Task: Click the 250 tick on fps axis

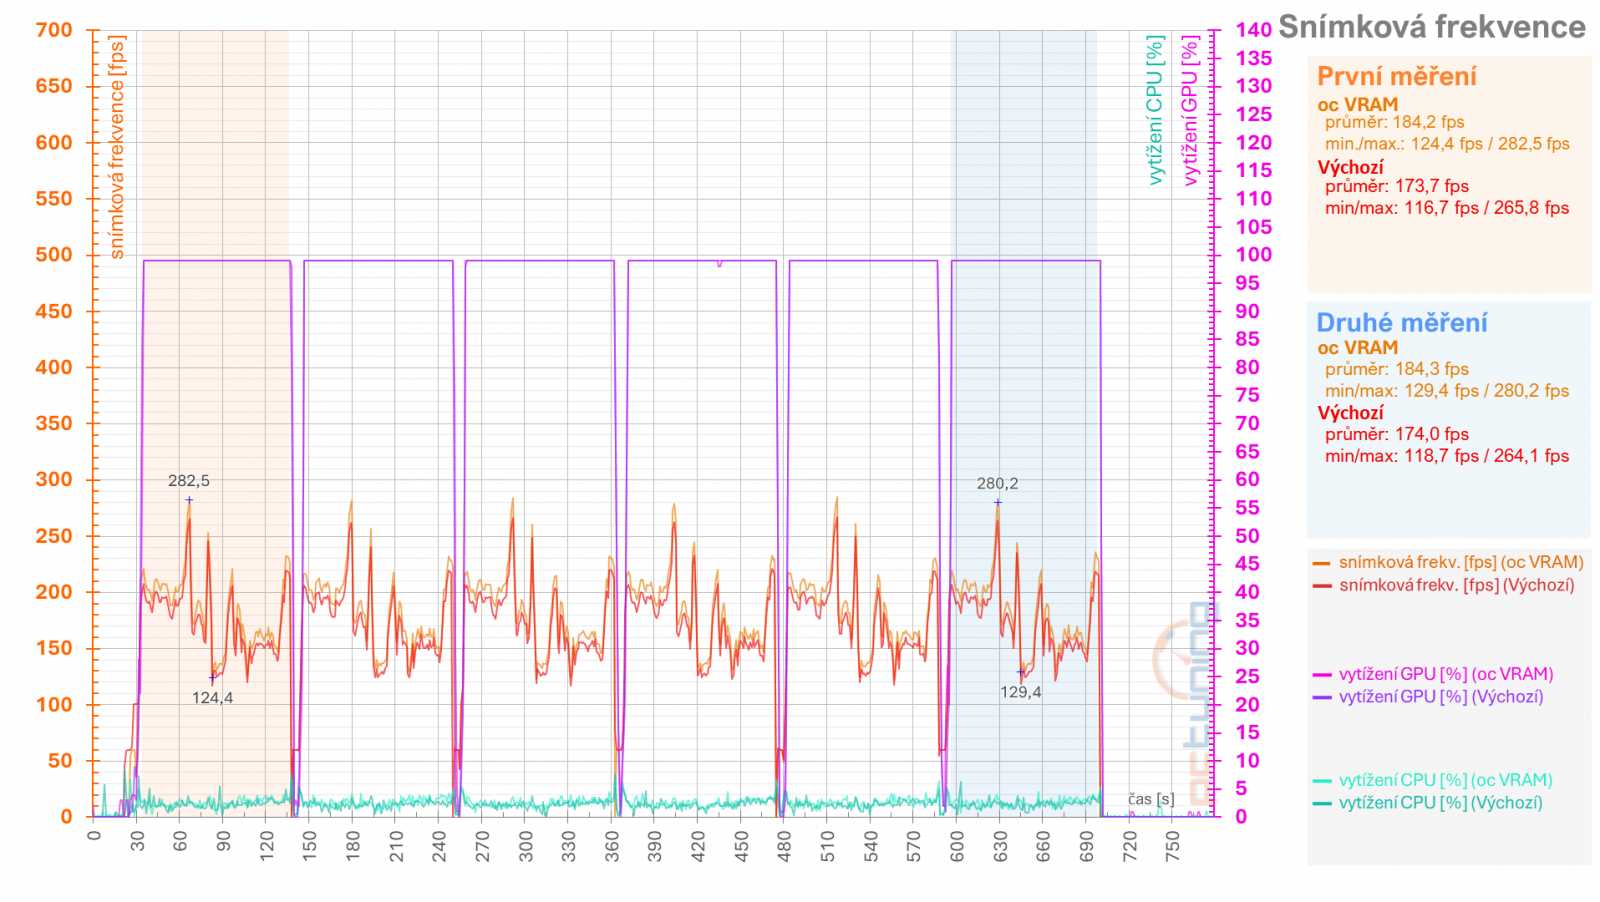Action: click(x=54, y=536)
